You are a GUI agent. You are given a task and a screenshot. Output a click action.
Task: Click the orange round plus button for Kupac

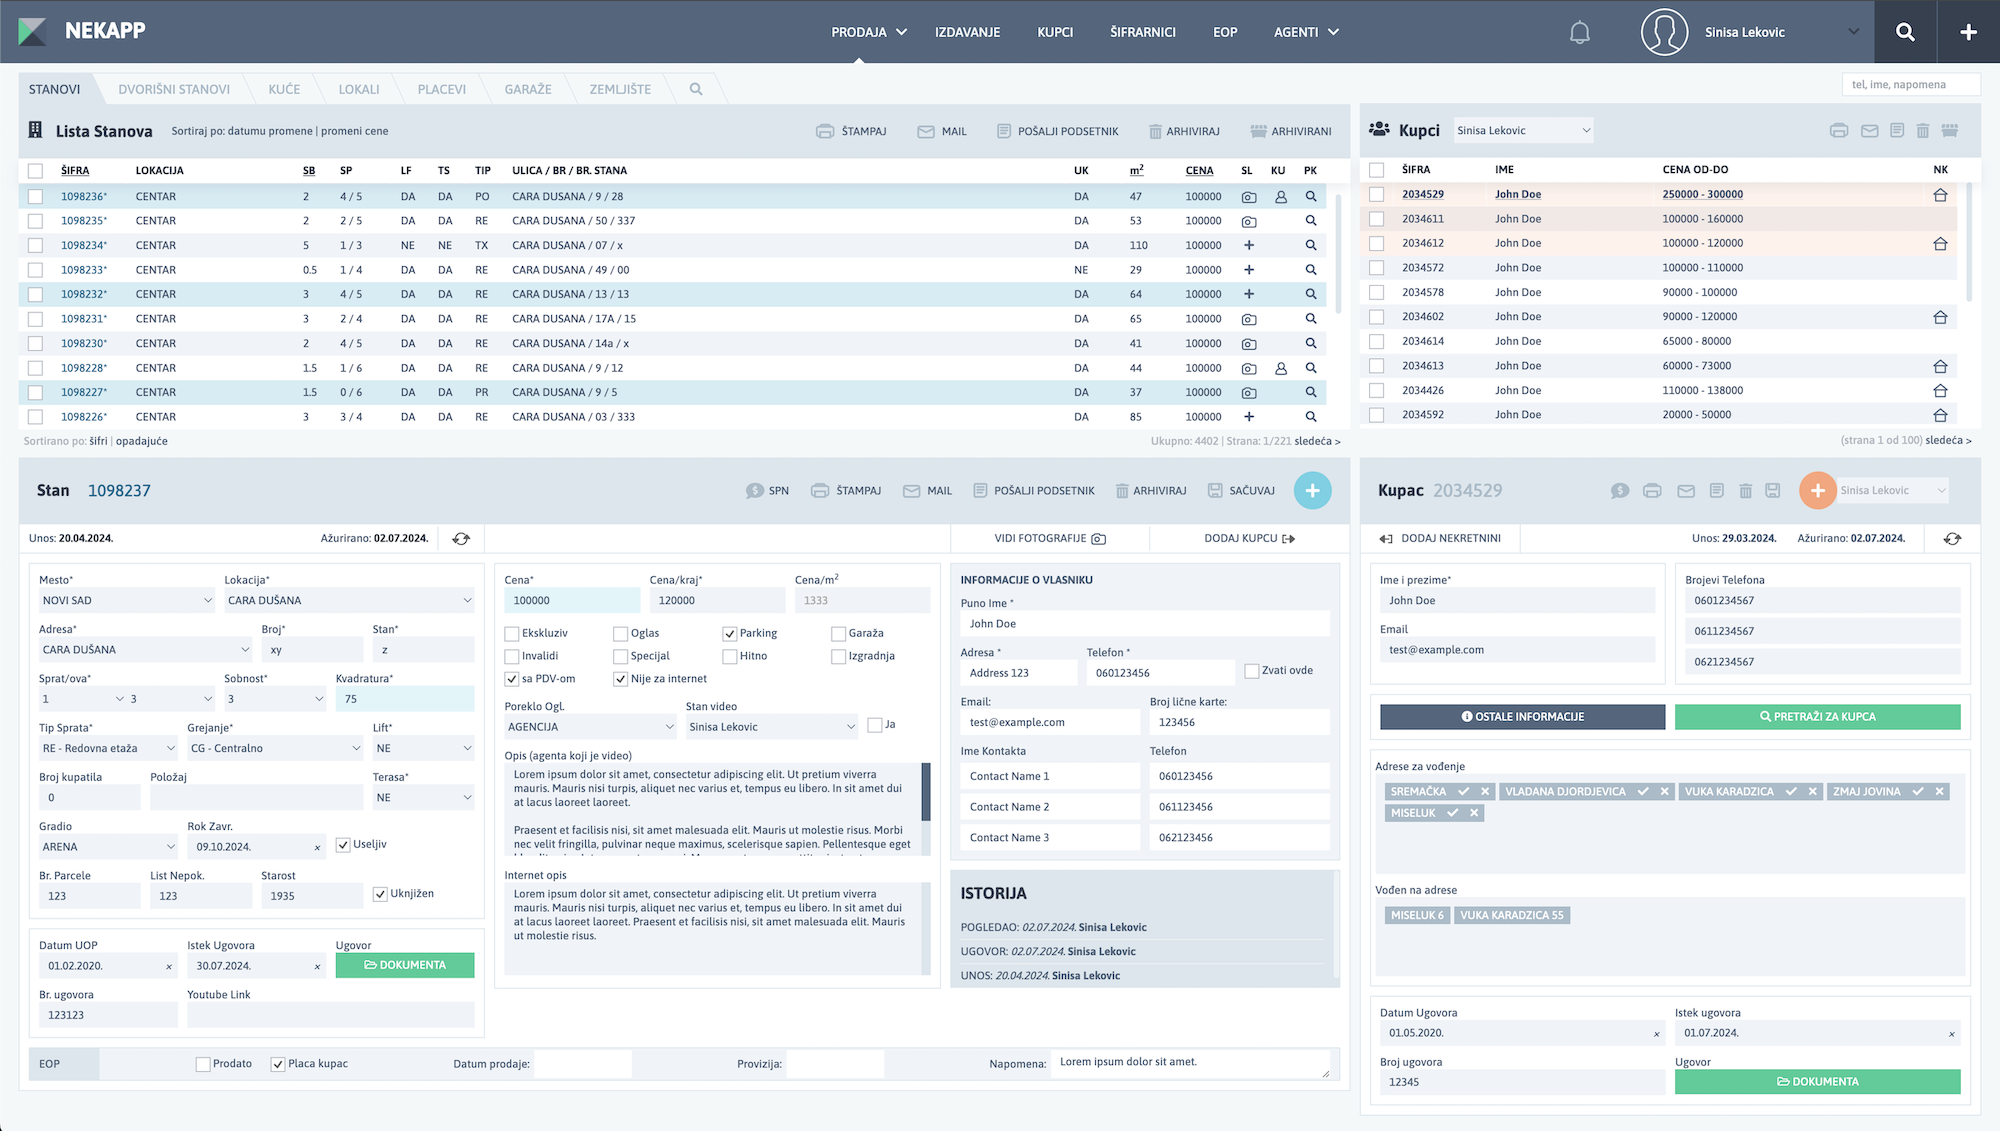[x=1817, y=490]
